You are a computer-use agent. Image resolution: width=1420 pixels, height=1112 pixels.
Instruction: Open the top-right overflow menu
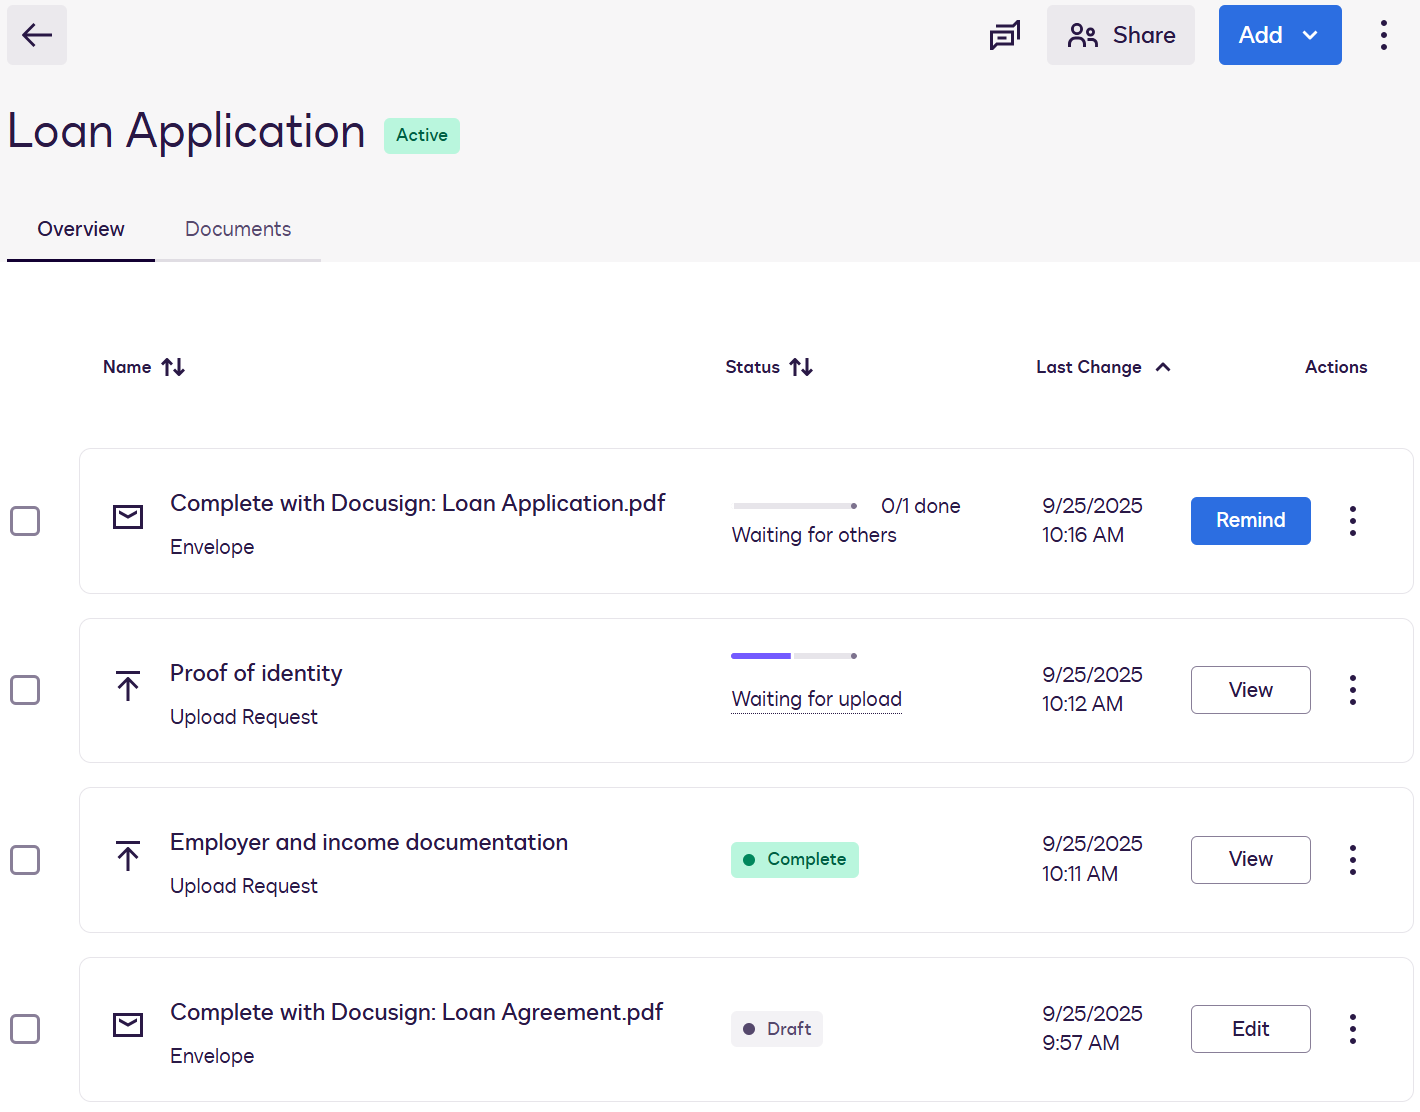[1384, 35]
